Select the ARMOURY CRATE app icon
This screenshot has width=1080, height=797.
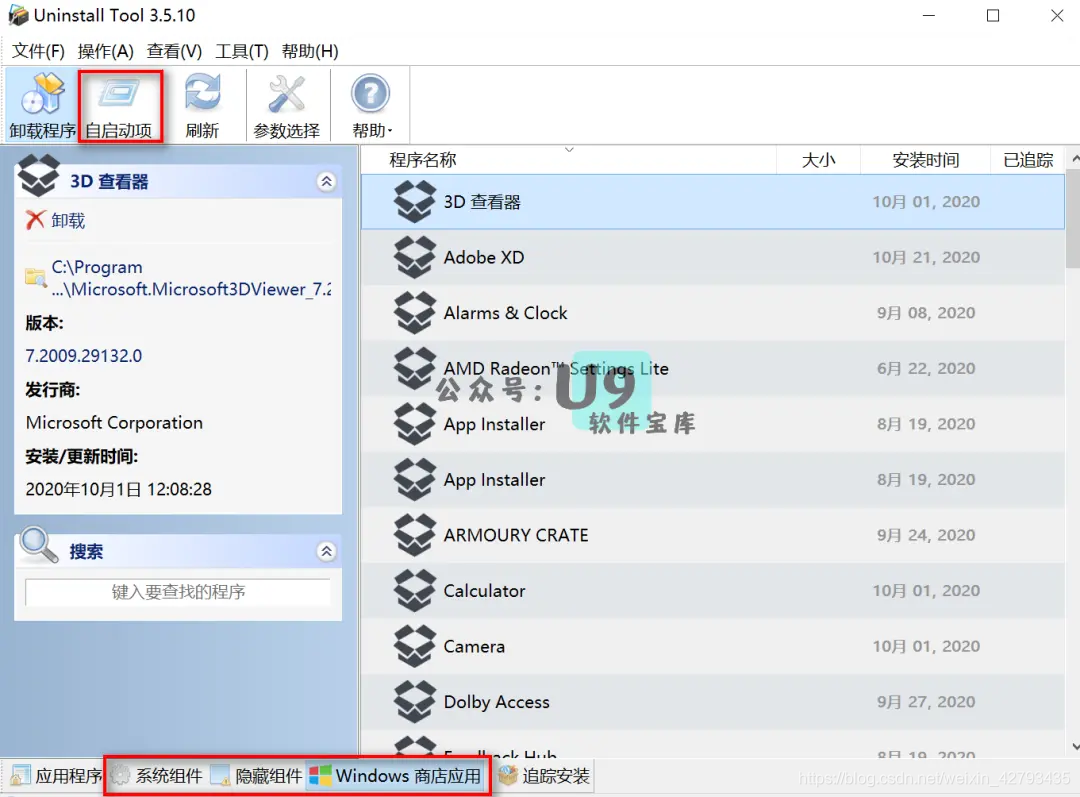click(415, 535)
